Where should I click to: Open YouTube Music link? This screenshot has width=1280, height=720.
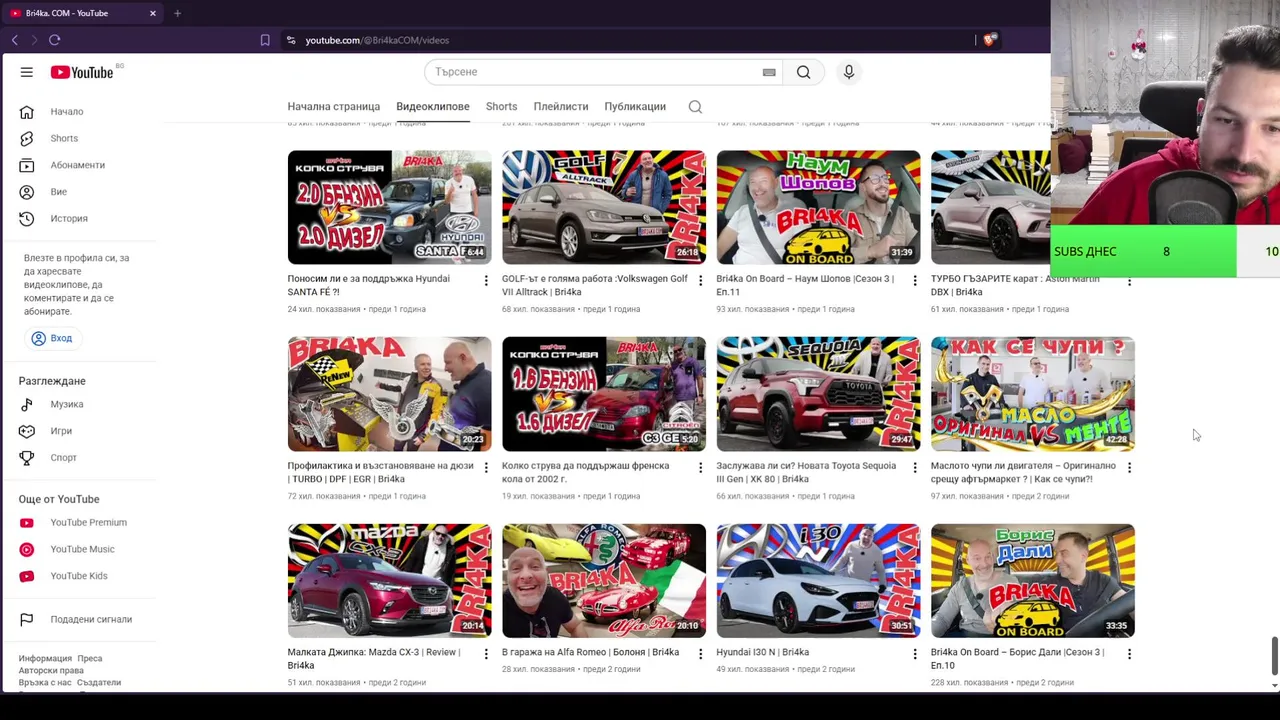(80, 549)
